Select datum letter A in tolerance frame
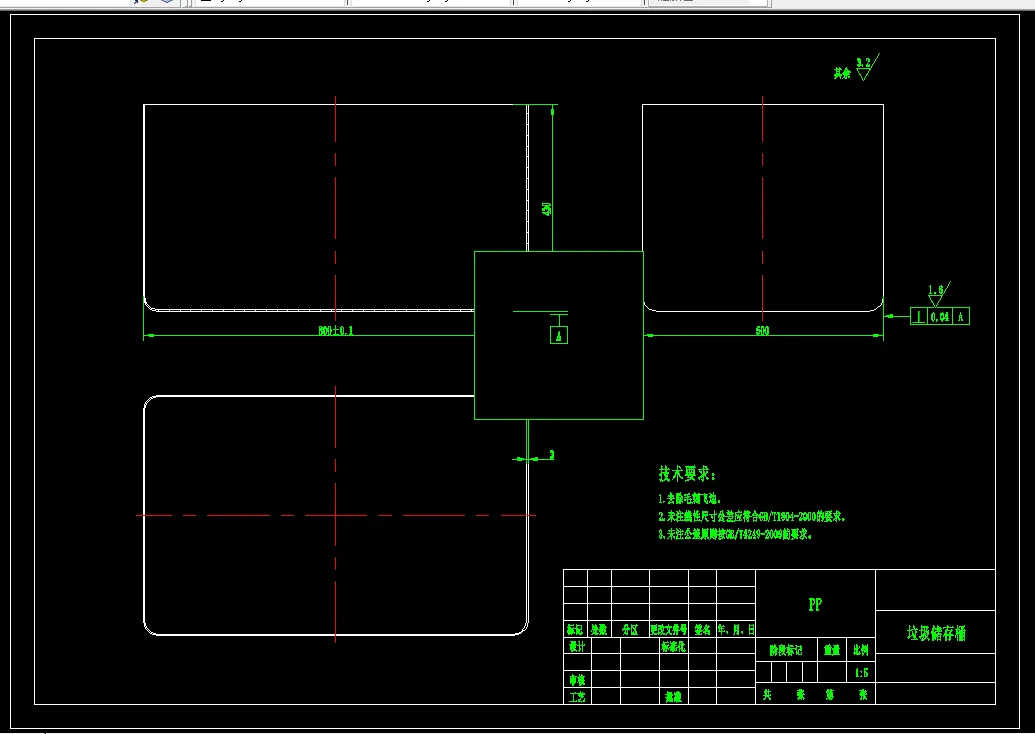Image resolution: width=1035 pixels, height=734 pixels. point(960,317)
